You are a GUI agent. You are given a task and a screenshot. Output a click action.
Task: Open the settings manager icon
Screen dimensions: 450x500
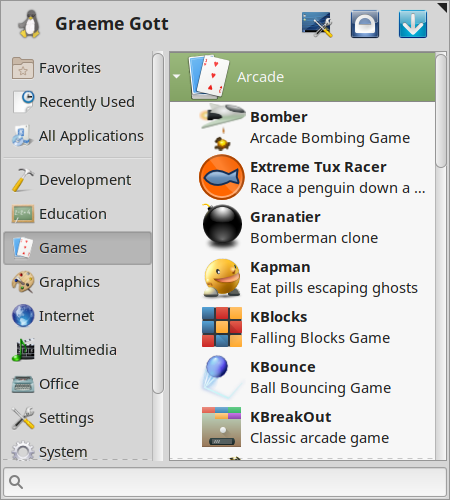[317, 24]
